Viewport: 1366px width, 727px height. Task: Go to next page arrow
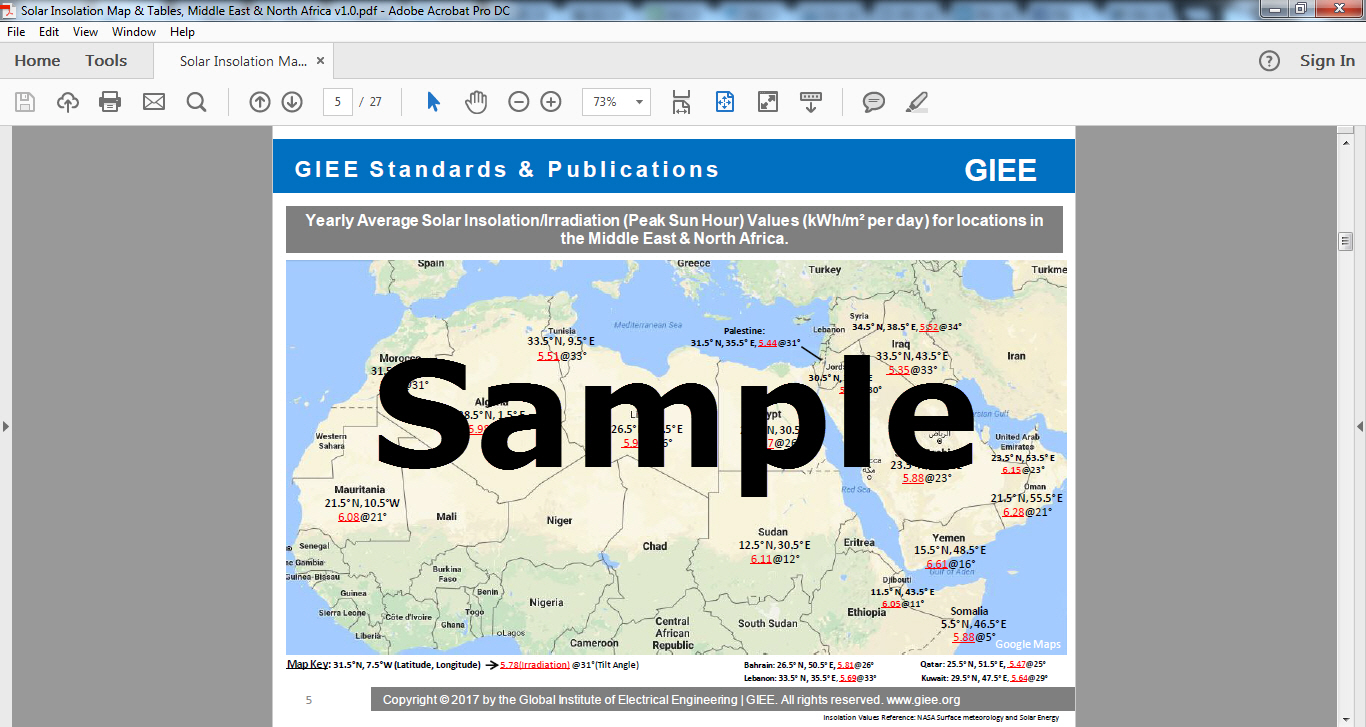(x=292, y=101)
